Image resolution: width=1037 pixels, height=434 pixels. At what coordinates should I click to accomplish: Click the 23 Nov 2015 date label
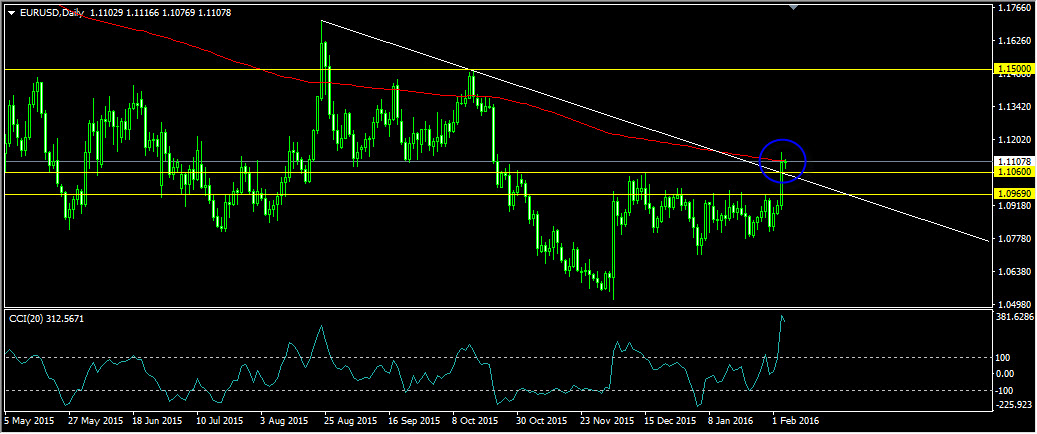click(x=606, y=420)
